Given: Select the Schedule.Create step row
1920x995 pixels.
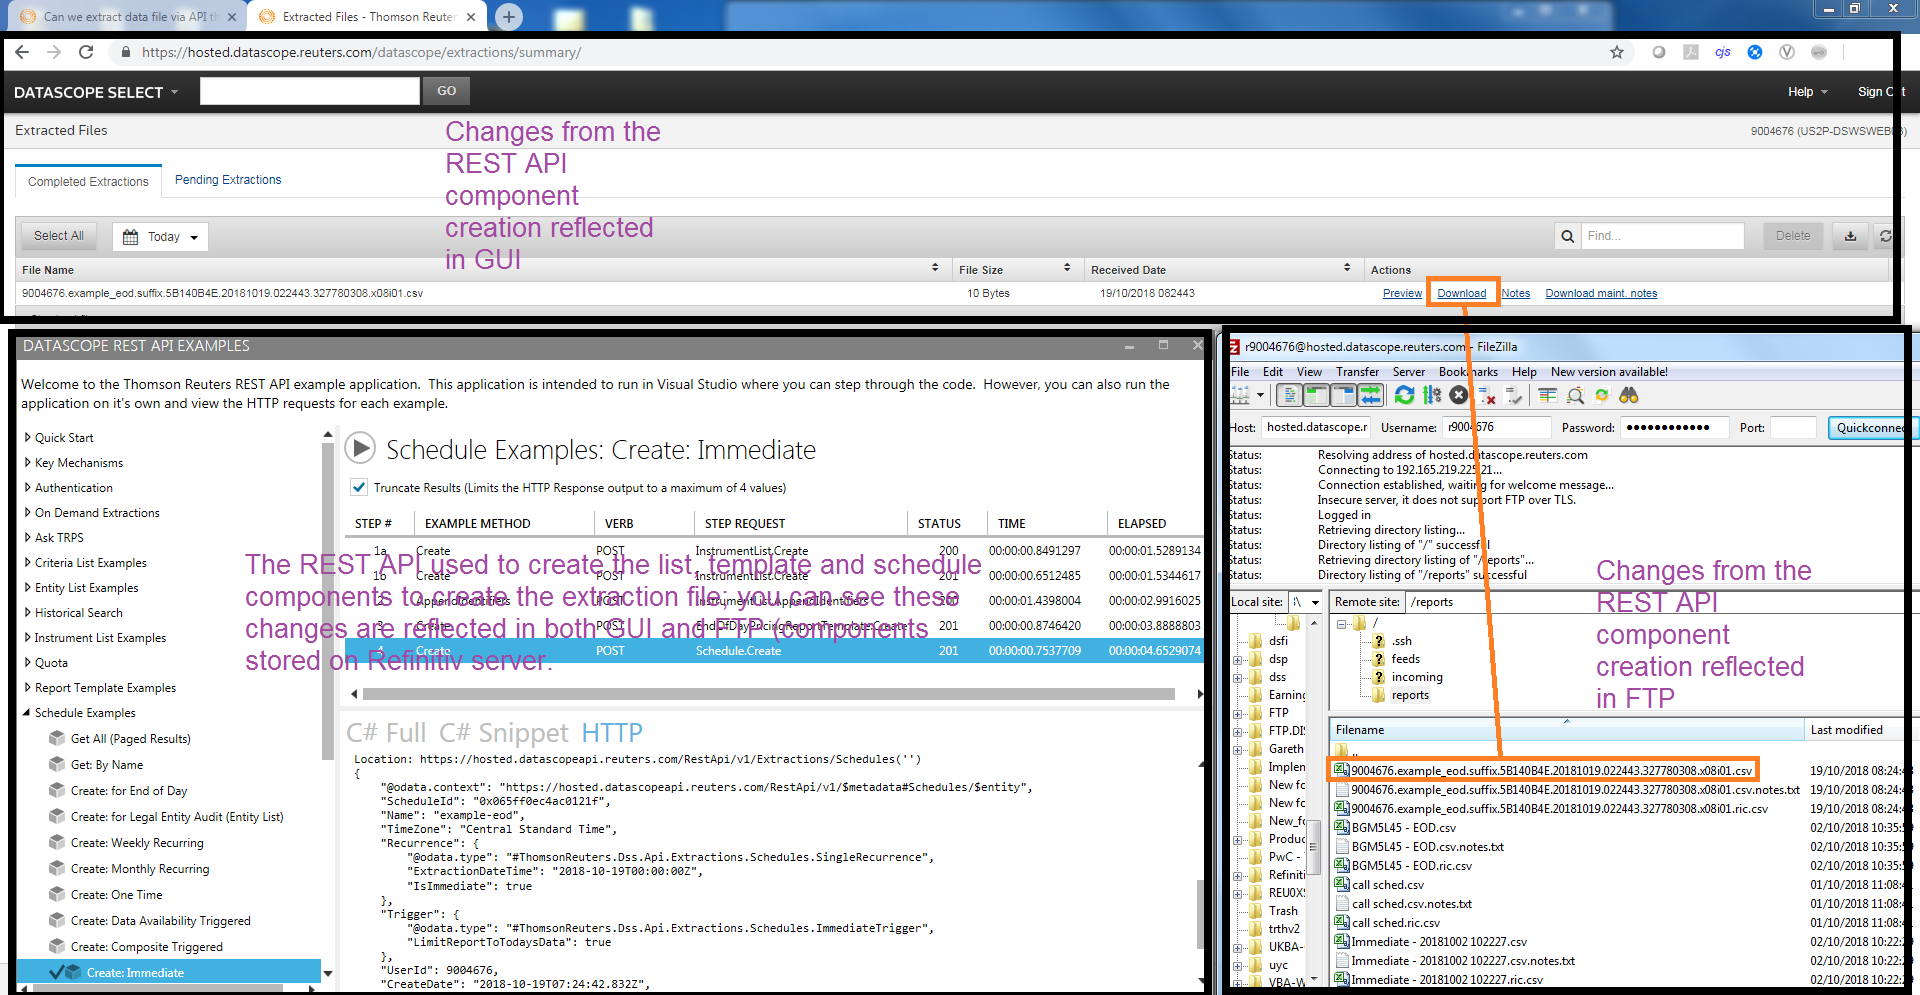Looking at the screenshot, I should click(x=773, y=650).
